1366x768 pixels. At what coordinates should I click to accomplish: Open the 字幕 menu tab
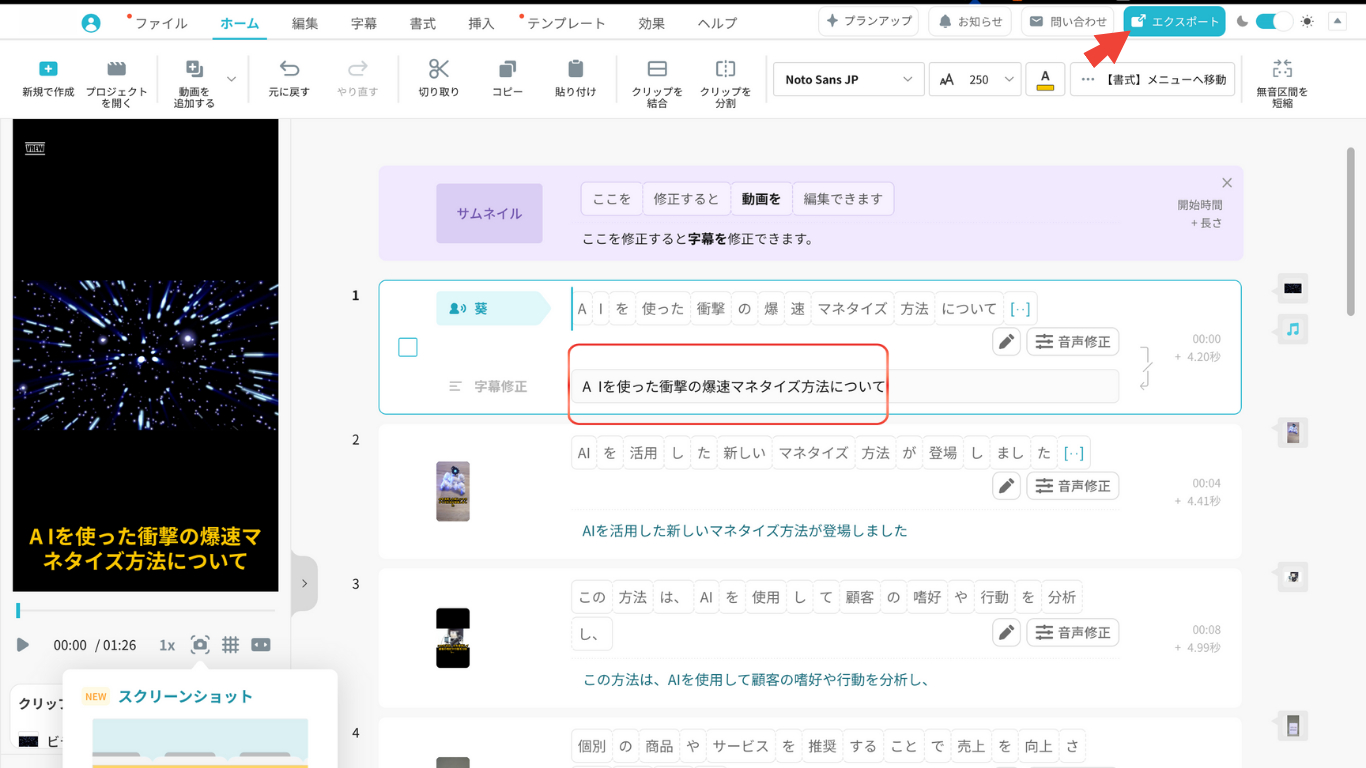364,23
